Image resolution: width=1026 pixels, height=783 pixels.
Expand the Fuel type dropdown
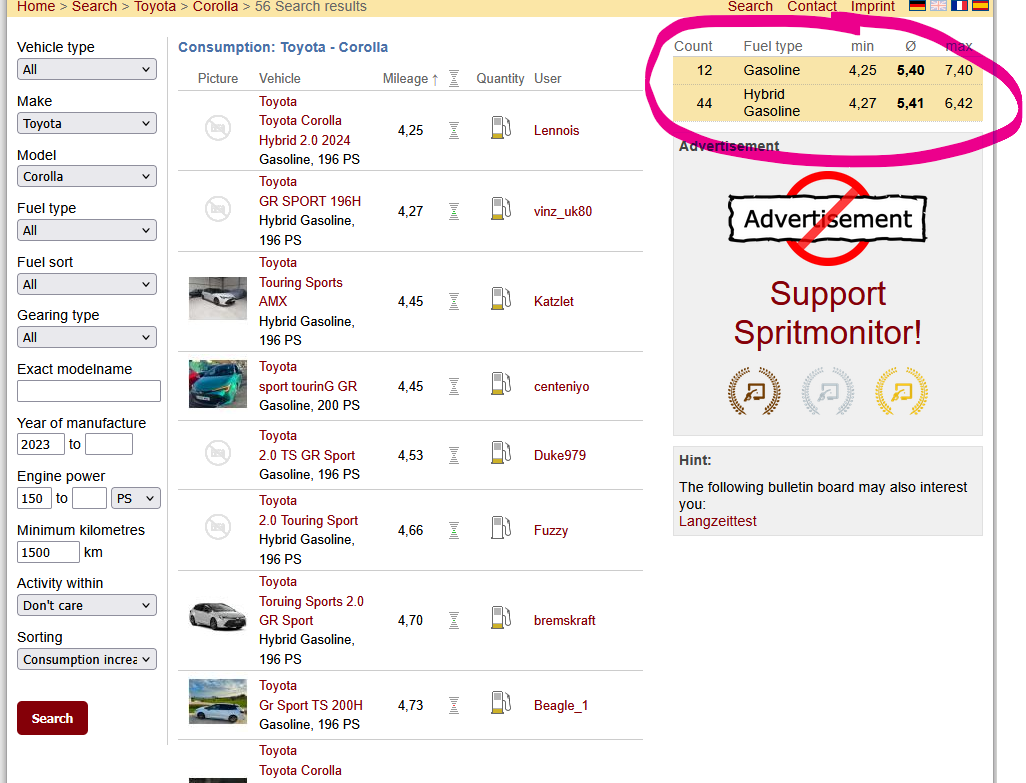pyautogui.click(x=87, y=230)
